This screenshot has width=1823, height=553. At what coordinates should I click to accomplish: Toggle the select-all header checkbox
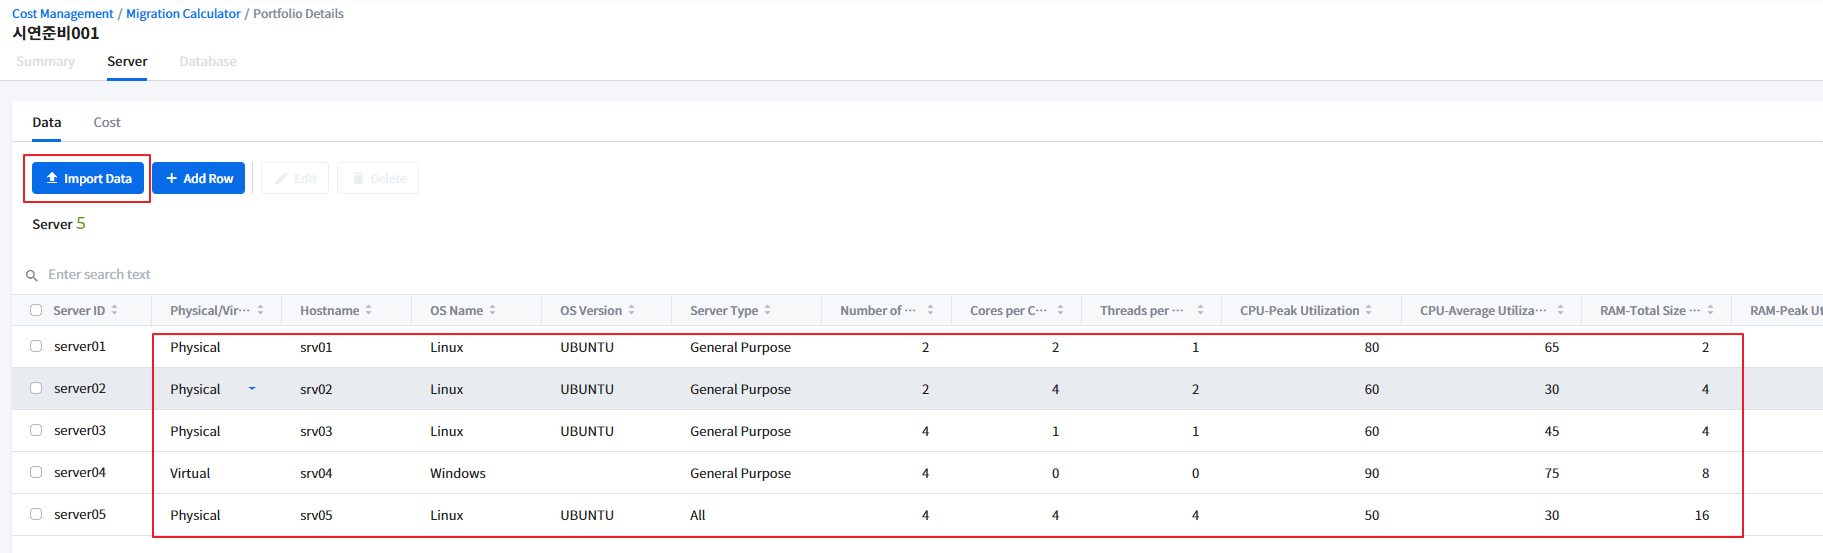[x=36, y=310]
